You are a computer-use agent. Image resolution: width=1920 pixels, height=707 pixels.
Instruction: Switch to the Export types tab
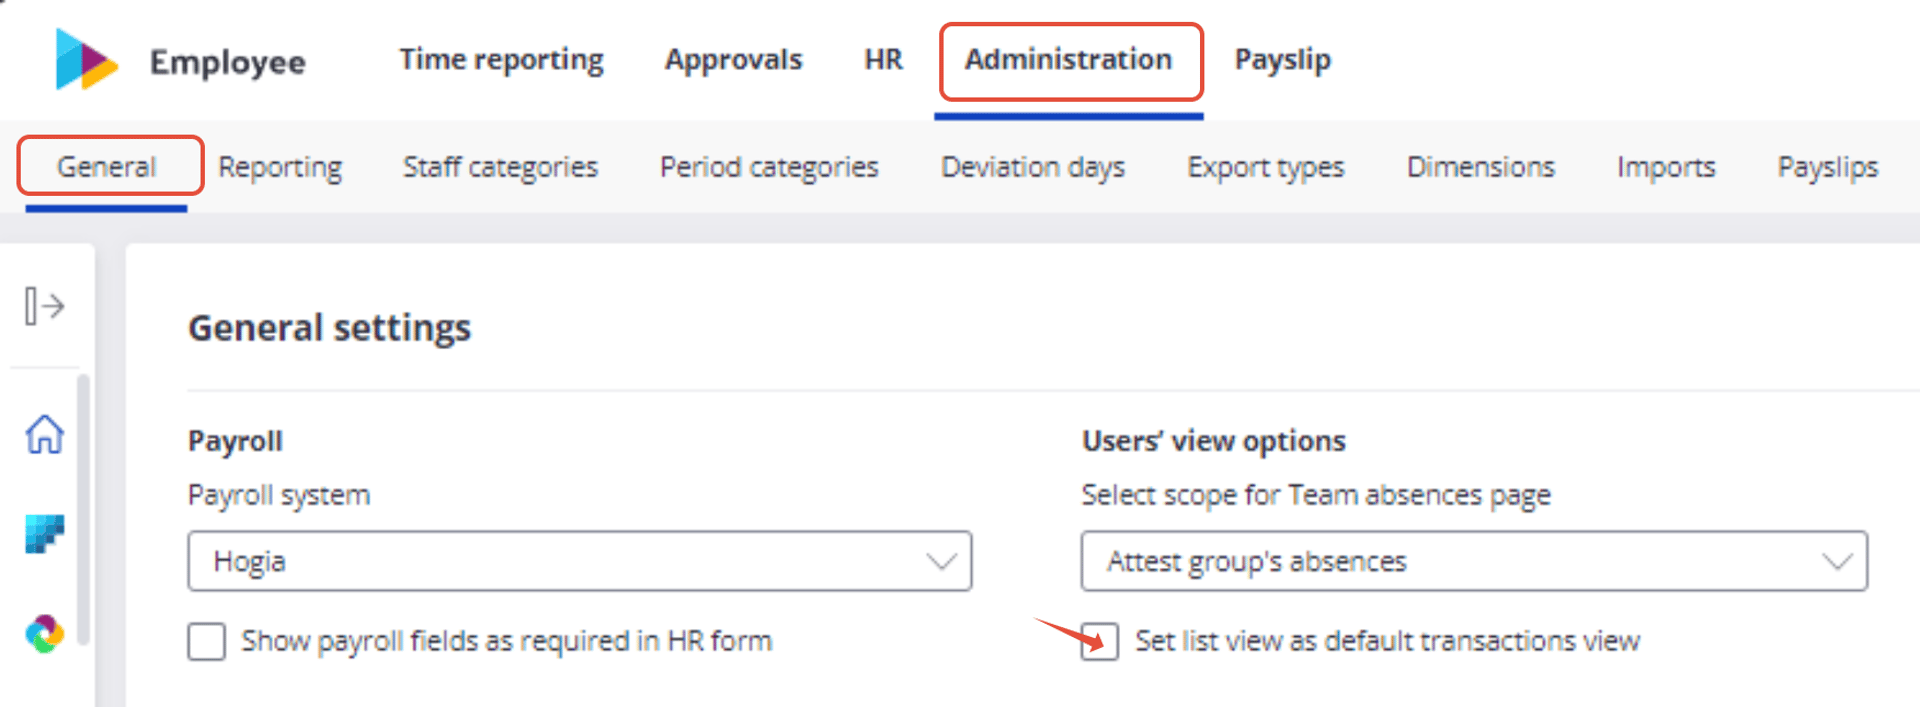[1266, 167]
